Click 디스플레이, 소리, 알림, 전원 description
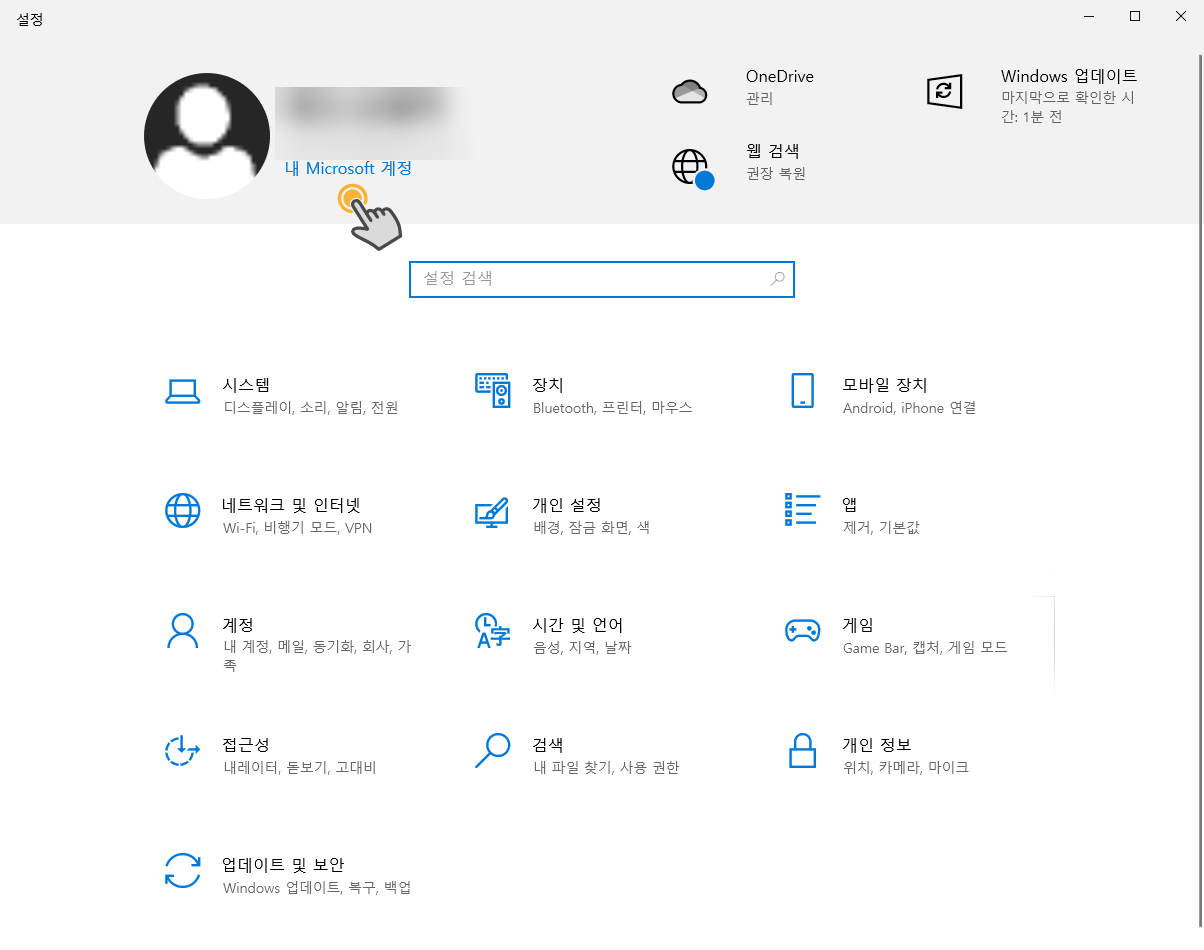This screenshot has height=950, width=1204. [x=311, y=408]
